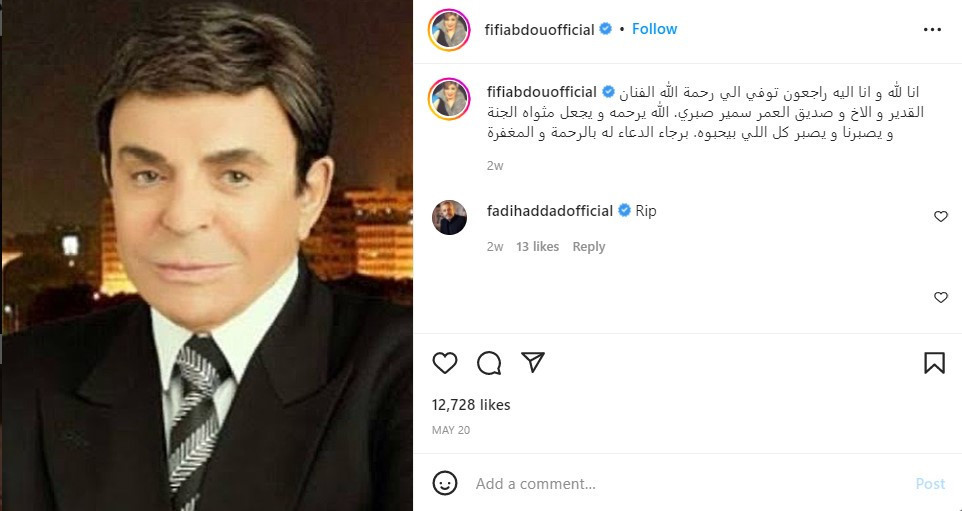View the 13 likes on the comment
Image resolution: width=962 pixels, height=511 pixels.
coord(537,247)
